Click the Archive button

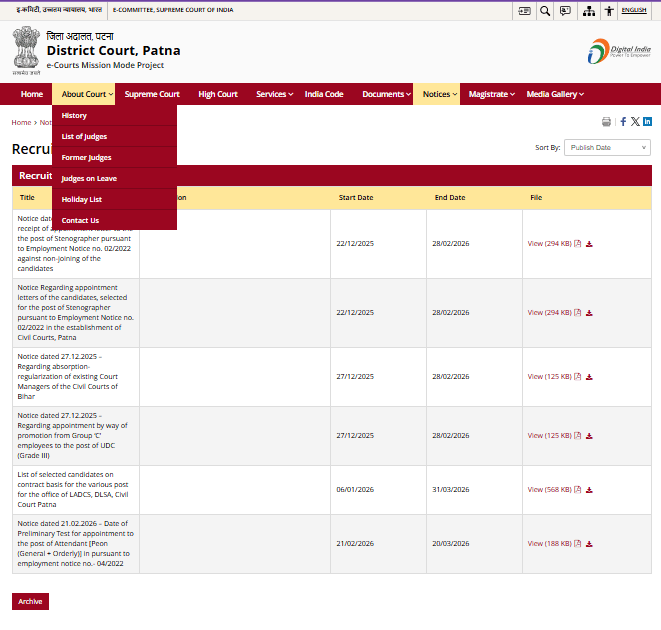pyautogui.click(x=30, y=601)
